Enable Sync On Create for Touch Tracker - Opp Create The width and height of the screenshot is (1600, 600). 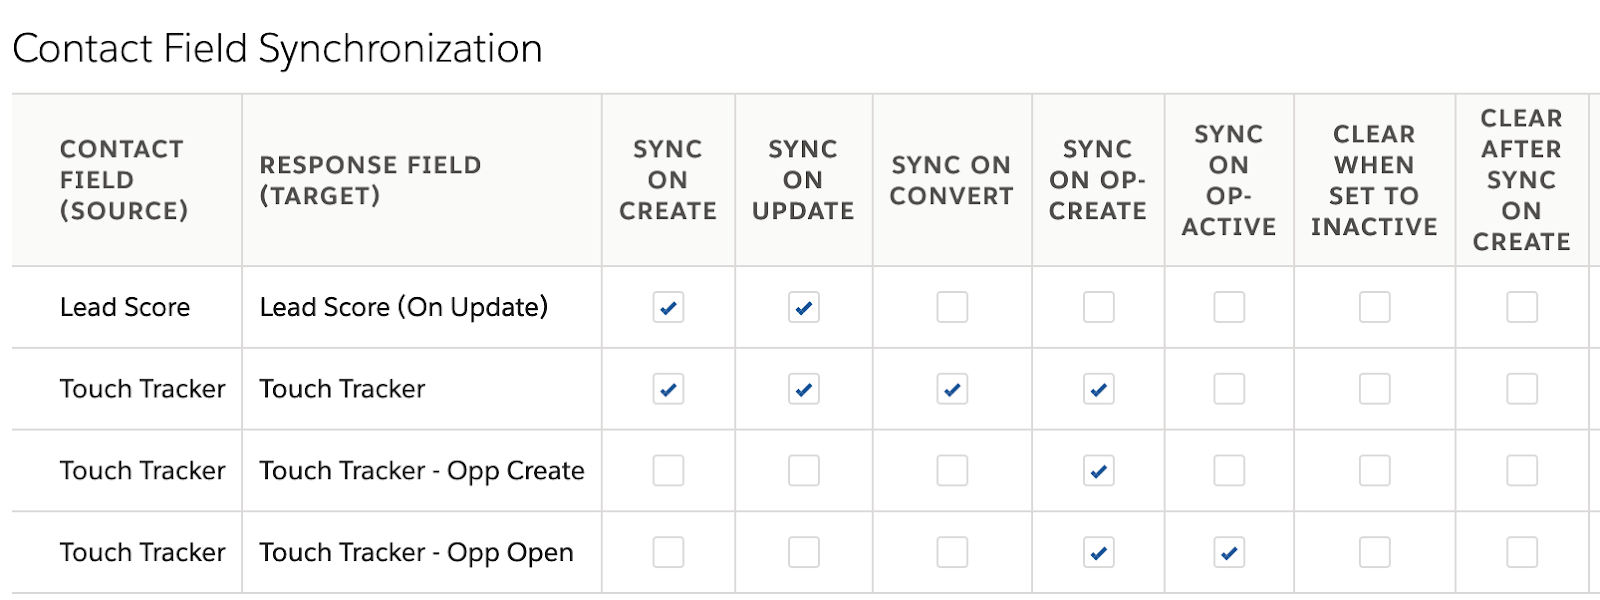668,471
